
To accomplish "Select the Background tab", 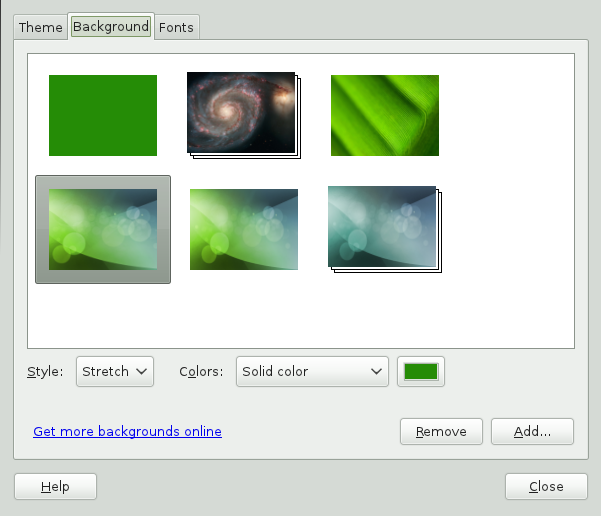I will [111, 26].
